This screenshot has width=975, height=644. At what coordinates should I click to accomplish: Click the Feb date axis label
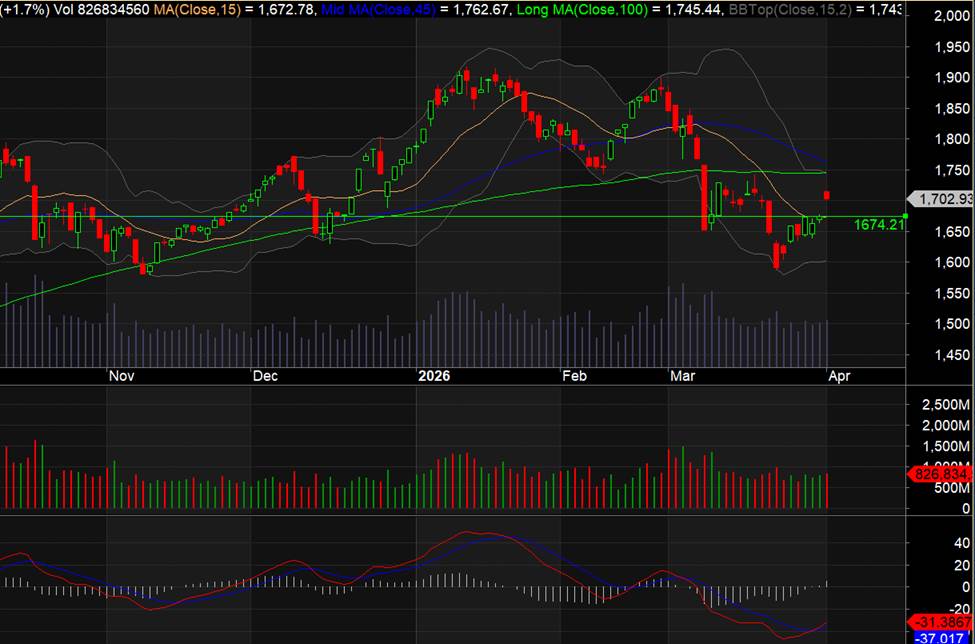pos(574,376)
